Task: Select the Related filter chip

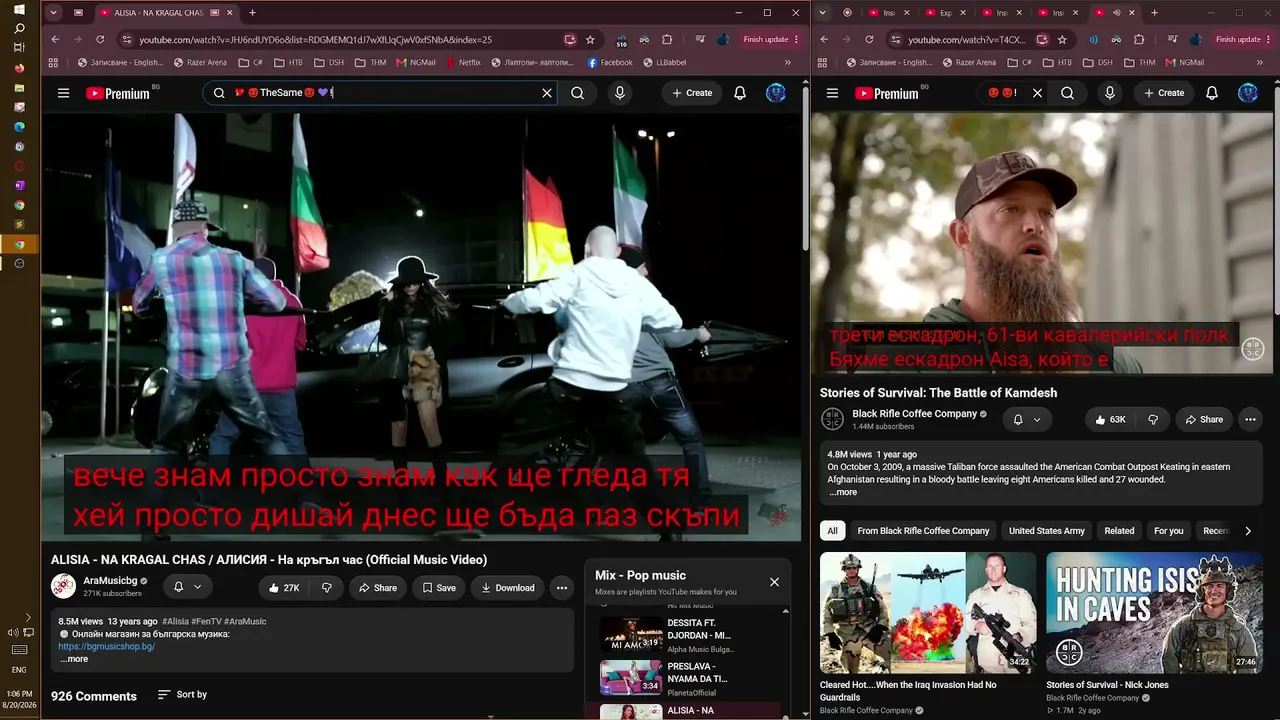Action: click(x=1119, y=531)
